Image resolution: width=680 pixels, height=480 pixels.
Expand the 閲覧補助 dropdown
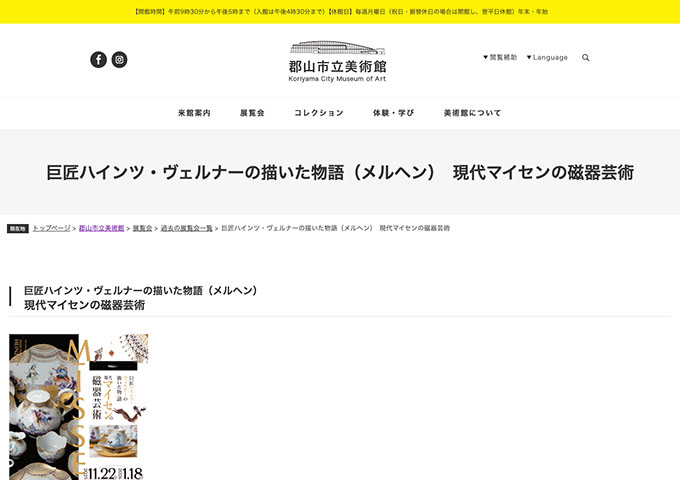[500, 57]
